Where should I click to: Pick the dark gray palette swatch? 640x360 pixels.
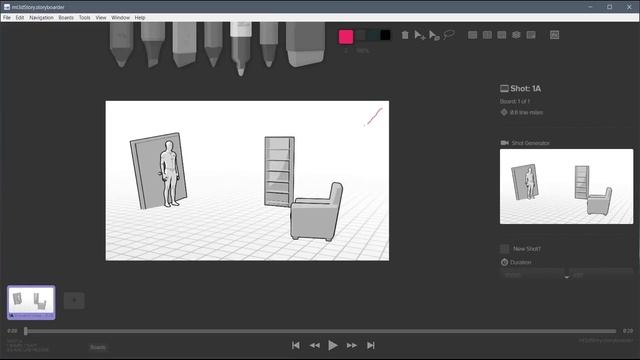[x=361, y=35]
